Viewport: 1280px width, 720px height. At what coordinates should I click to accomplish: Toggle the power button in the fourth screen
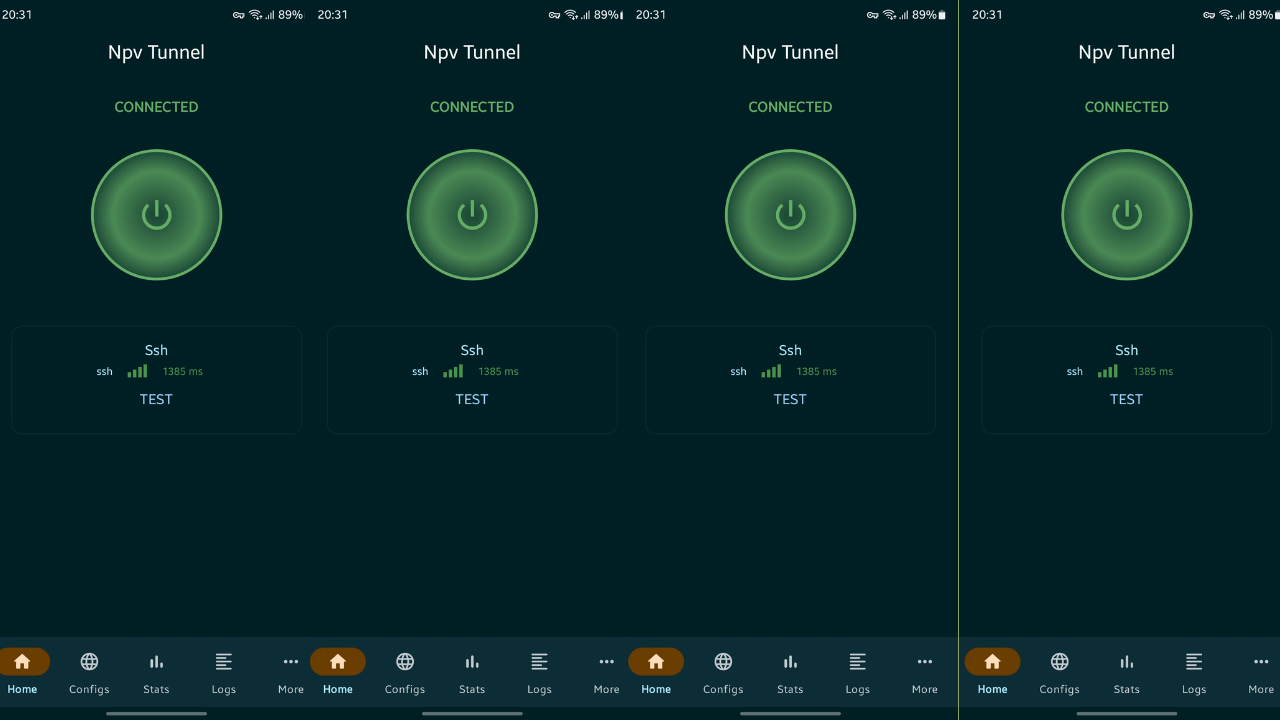coord(1127,215)
